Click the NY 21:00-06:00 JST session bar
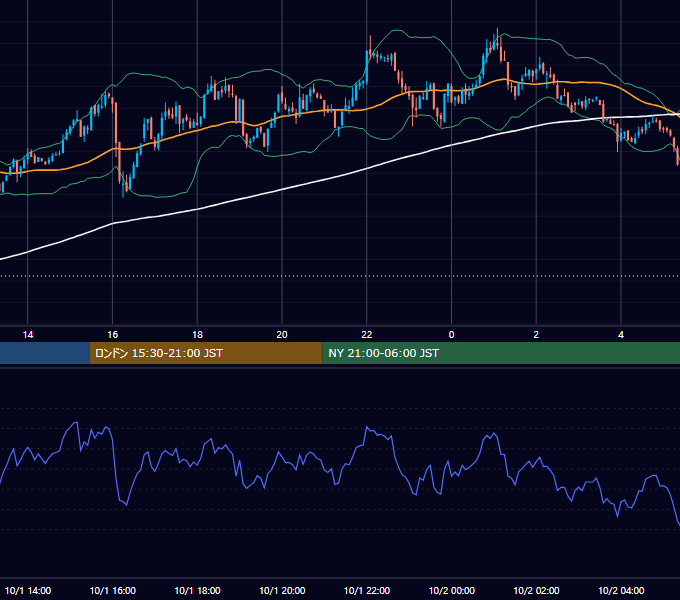 (x=501, y=353)
